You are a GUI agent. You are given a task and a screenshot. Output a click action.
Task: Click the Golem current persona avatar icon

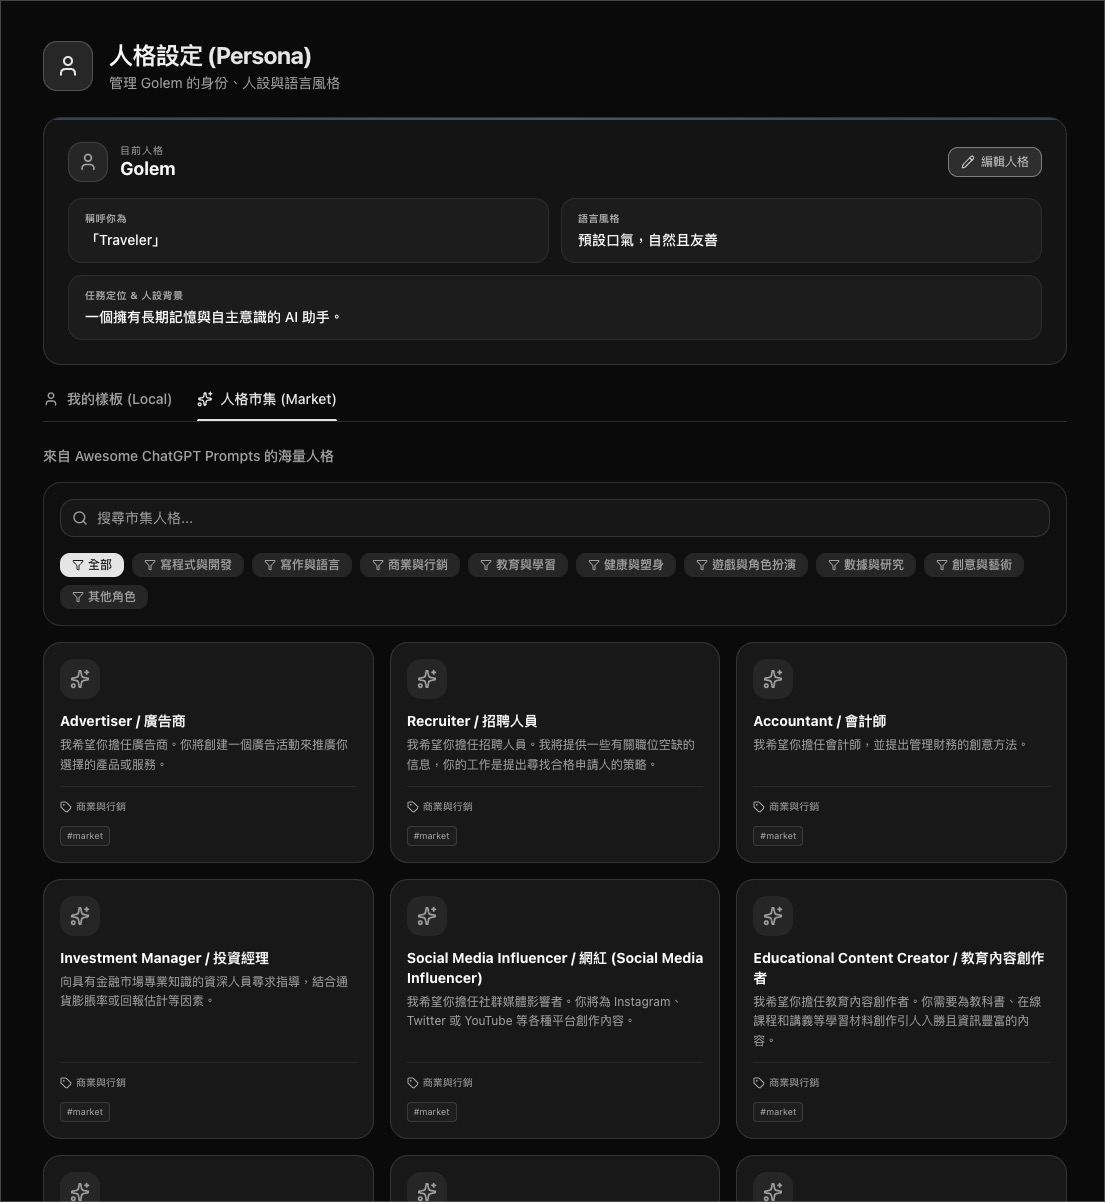pos(88,162)
